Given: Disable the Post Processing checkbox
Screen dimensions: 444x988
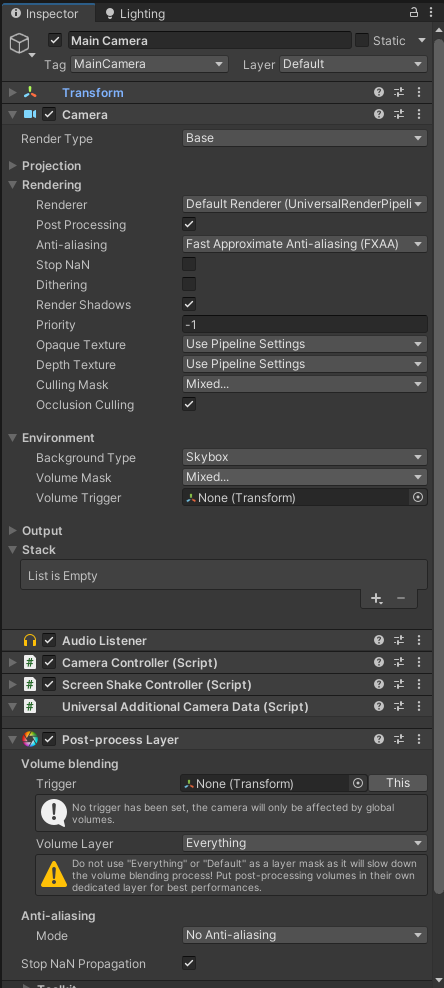Looking at the screenshot, I should (x=189, y=224).
